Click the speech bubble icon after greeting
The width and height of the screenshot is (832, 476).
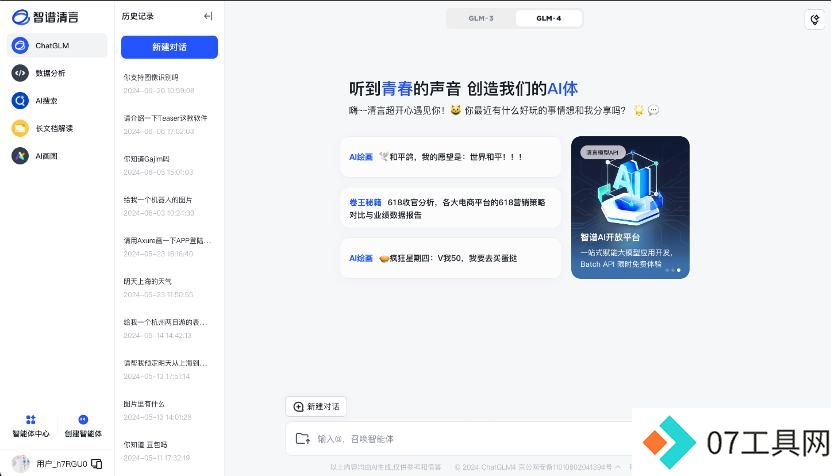pyautogui.click(x=654, y=110)
